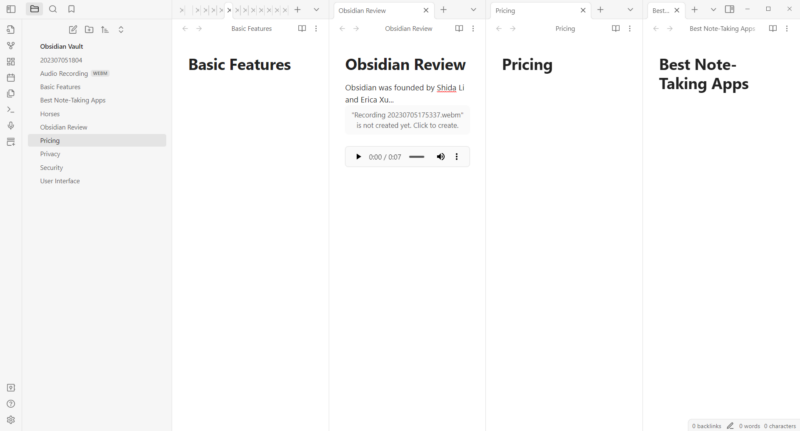Screen dimensions: 800x431
Task: Open audio player more options menu
Action: [x=457, y=157]
